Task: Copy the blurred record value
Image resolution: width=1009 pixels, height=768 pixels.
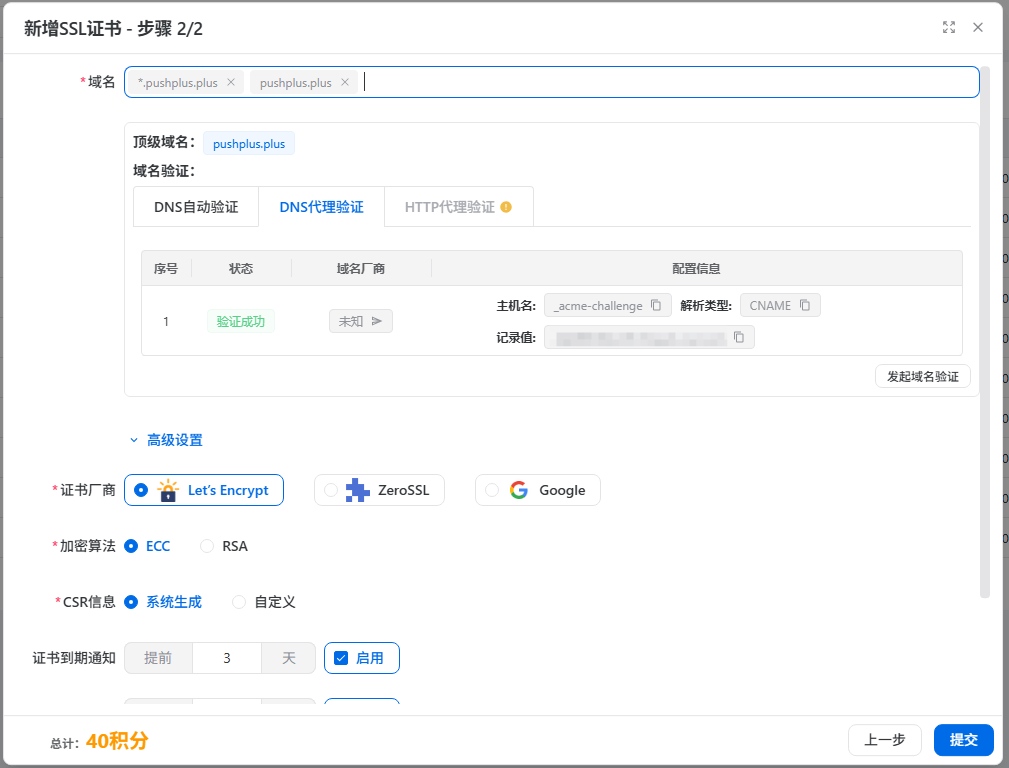Action: [739, 338]
